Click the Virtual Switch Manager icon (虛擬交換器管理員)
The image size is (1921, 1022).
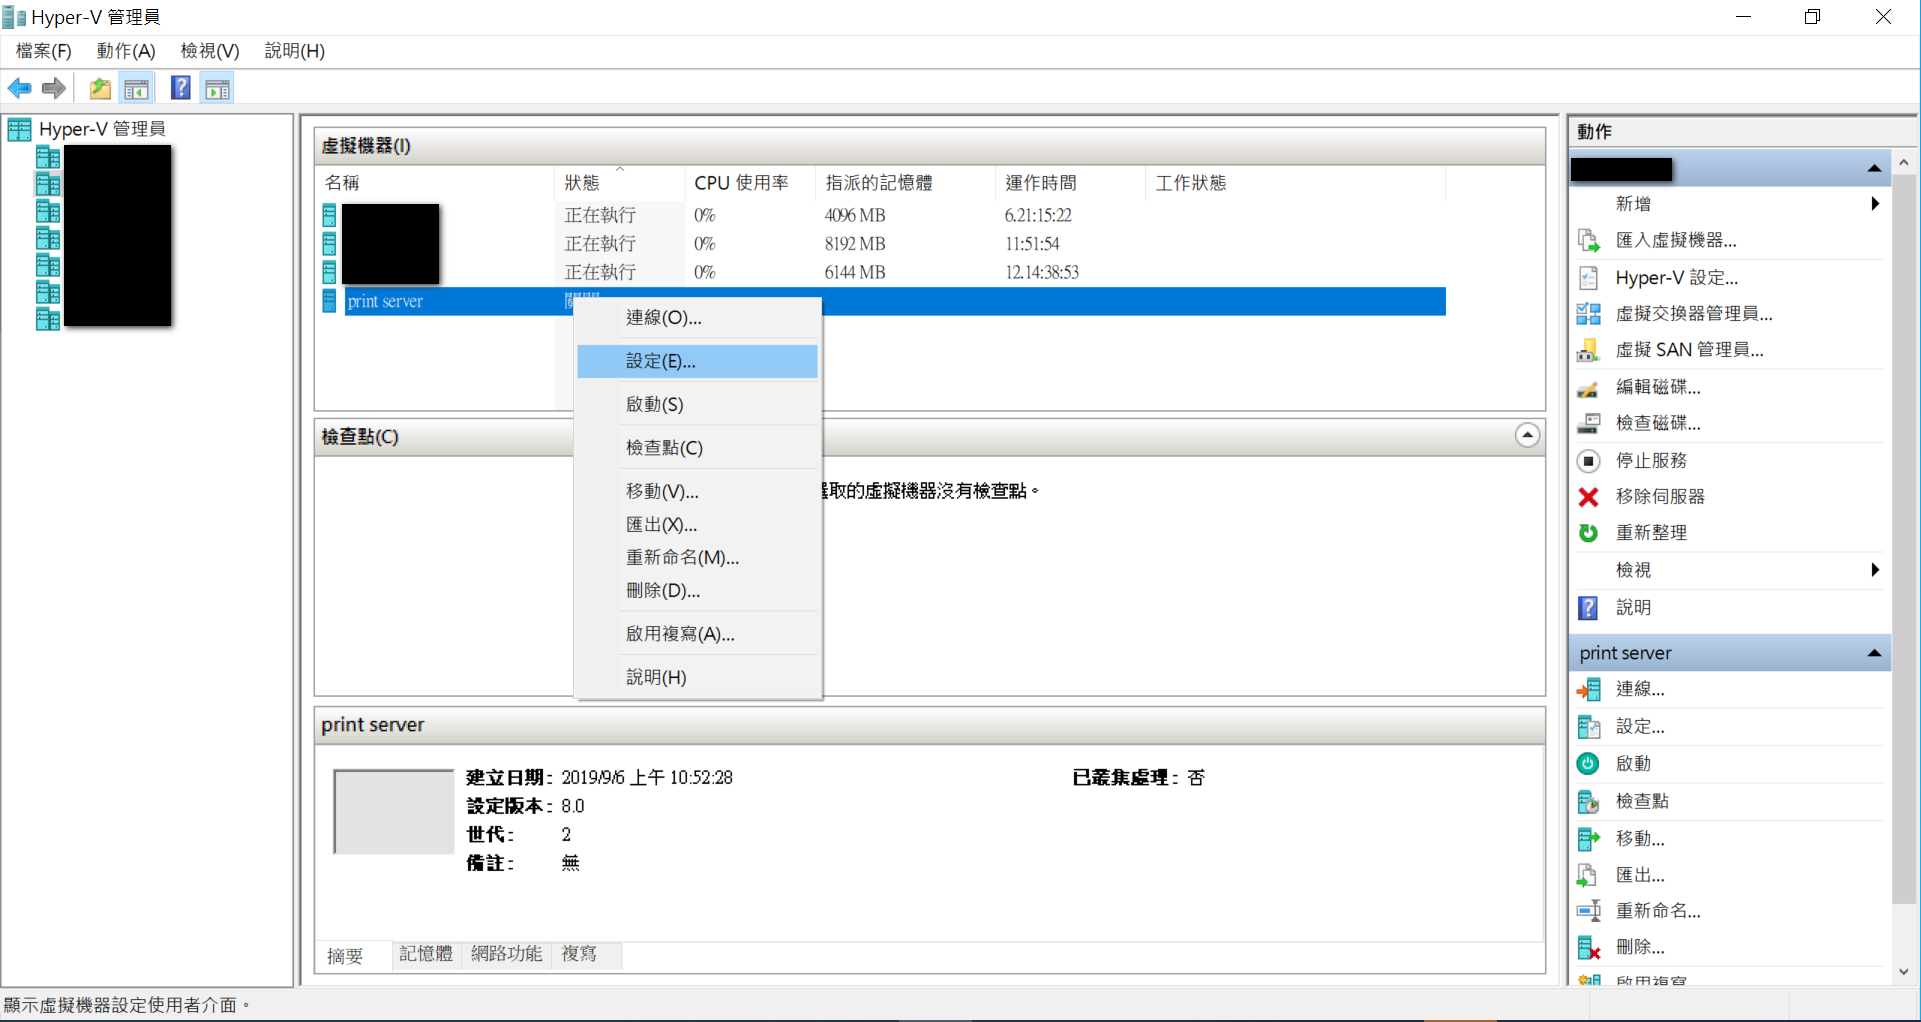1588,314
